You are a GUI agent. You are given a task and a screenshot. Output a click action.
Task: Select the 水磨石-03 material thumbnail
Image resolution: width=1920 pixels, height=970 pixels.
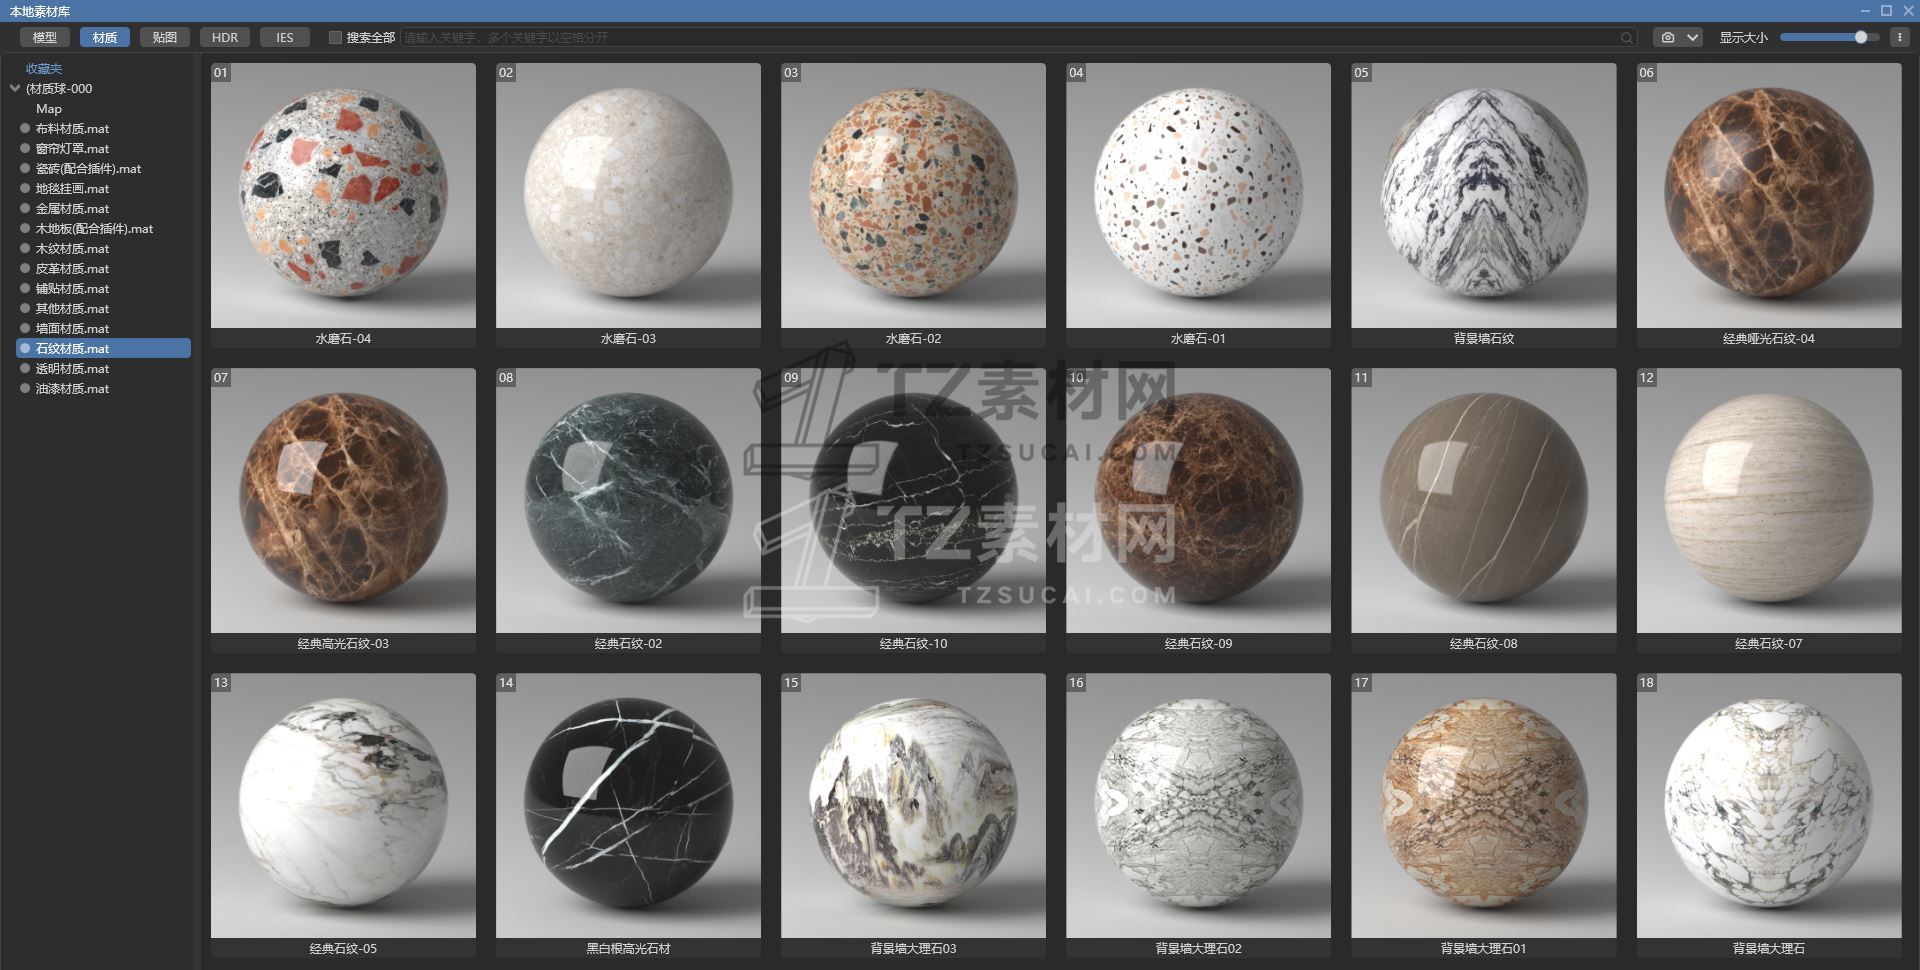pos(628,196)
